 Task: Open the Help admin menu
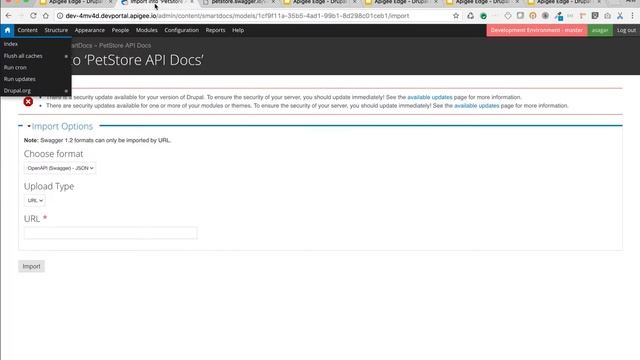click(238, 30)
